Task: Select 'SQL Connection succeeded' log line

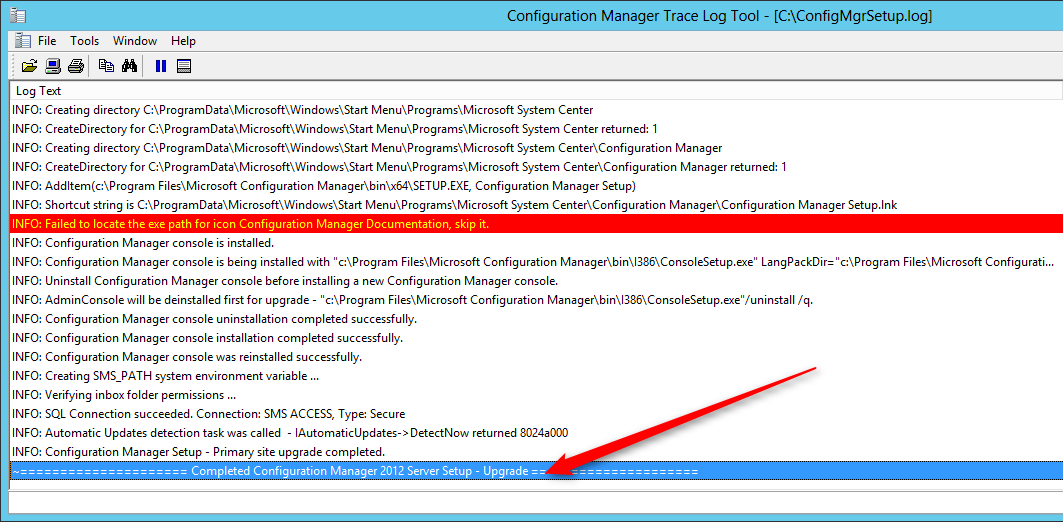Action: [536, 414]
